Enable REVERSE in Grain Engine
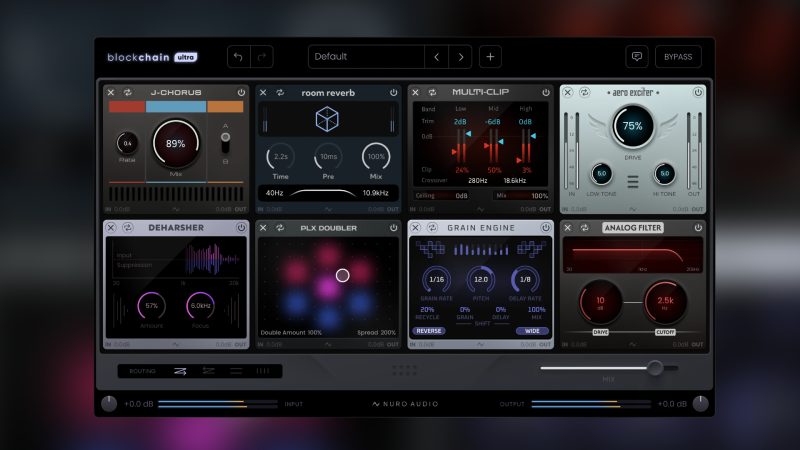Image resolution: width=800 pixels, height=450 pixels. [429, 331]
